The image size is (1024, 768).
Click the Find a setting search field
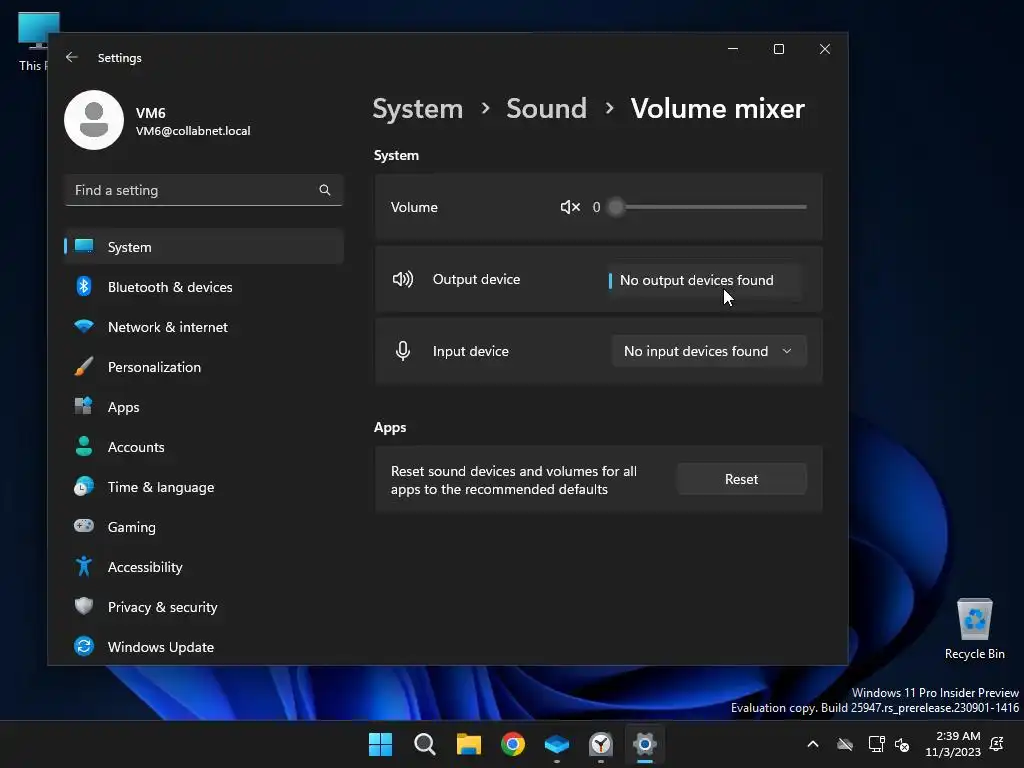(x=204, y=190)
